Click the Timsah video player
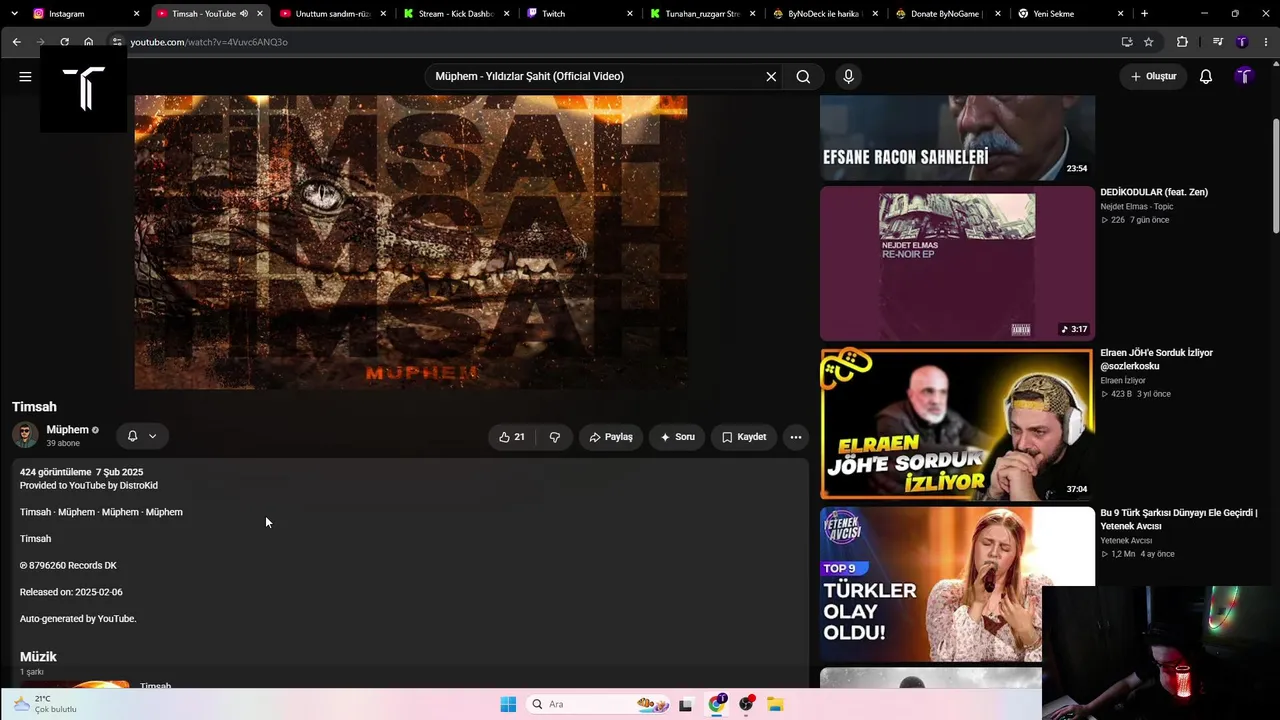Image resolution: width=1280 pixels, height=720 pixels. (411, 242)
